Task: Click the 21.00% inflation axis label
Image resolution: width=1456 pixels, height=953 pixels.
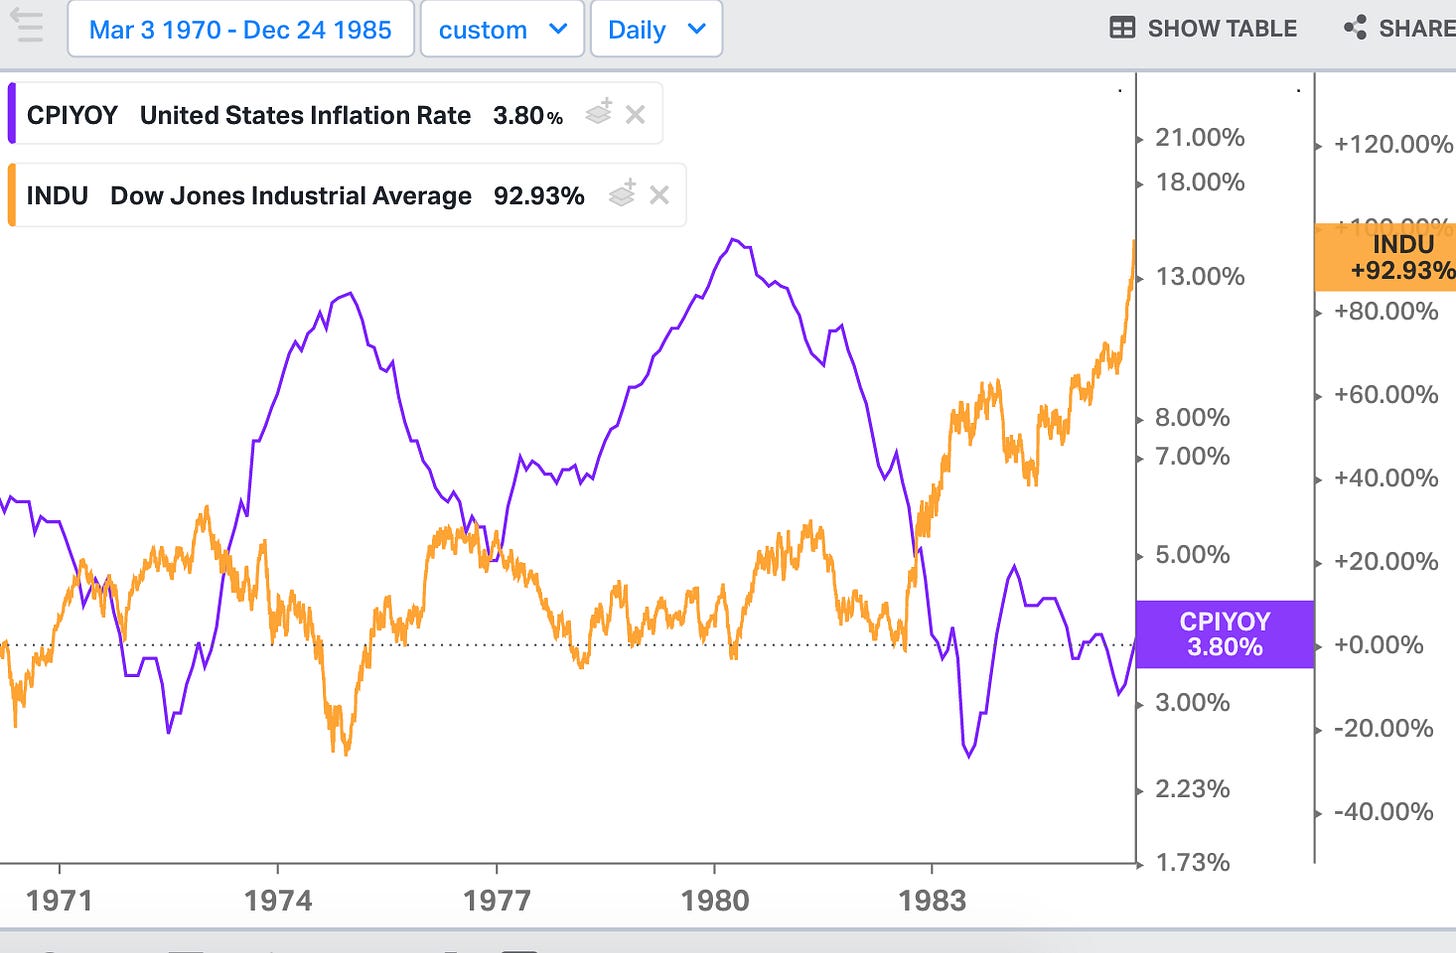Action: point(1200,137)
